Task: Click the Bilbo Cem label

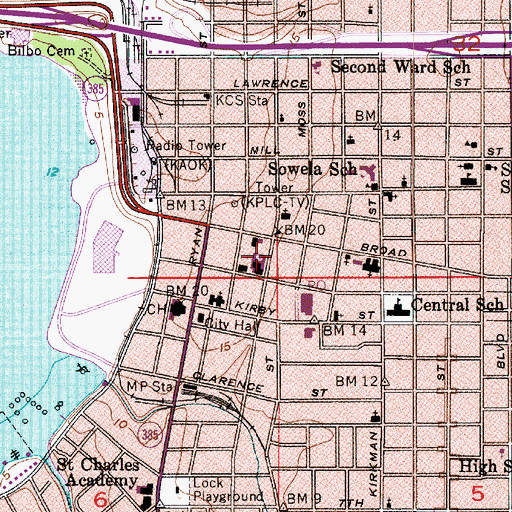Action: [x=41, y=51]
